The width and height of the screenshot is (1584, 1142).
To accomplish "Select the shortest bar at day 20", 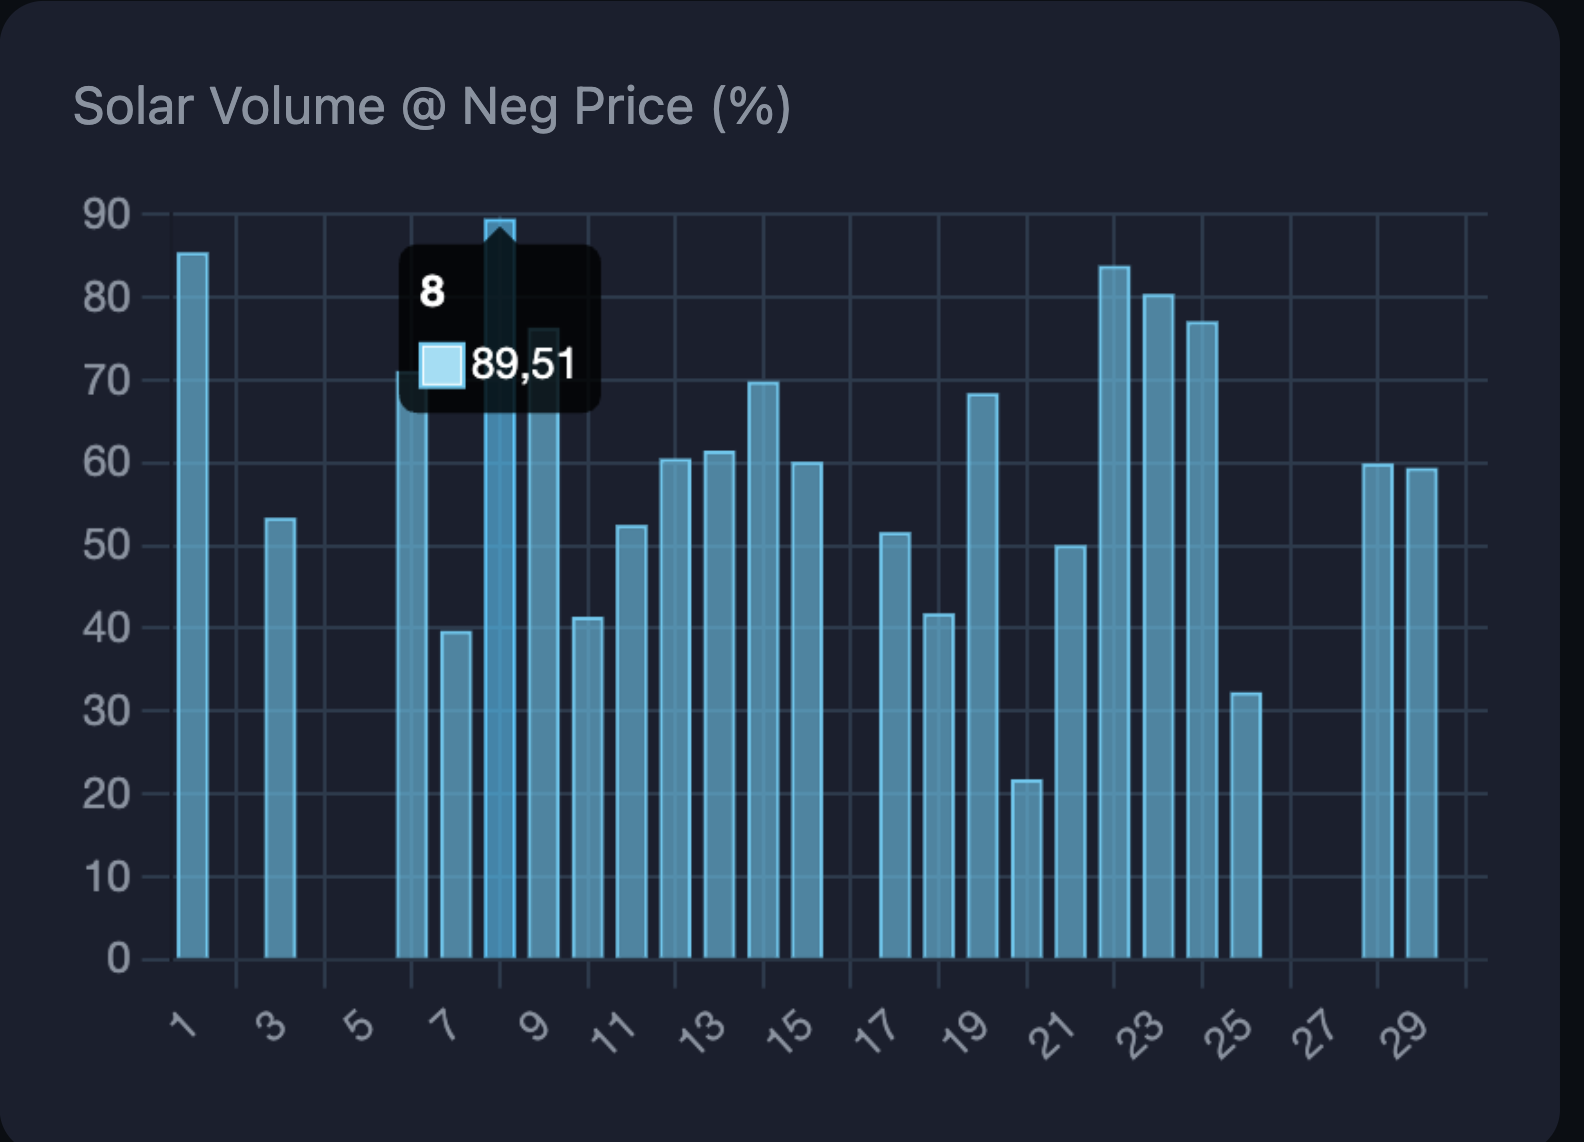I will [x=1026, y=868].
